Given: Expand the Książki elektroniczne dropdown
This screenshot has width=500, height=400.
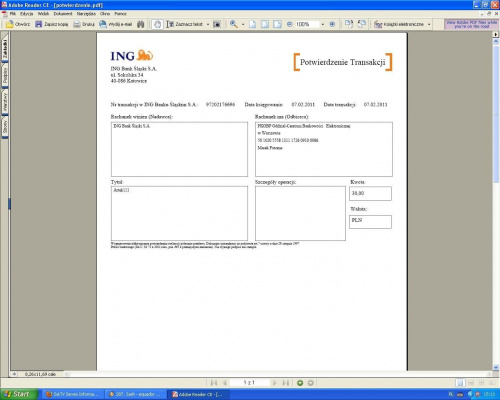Looking at the screenshot, I should click(x=429, y=24).
